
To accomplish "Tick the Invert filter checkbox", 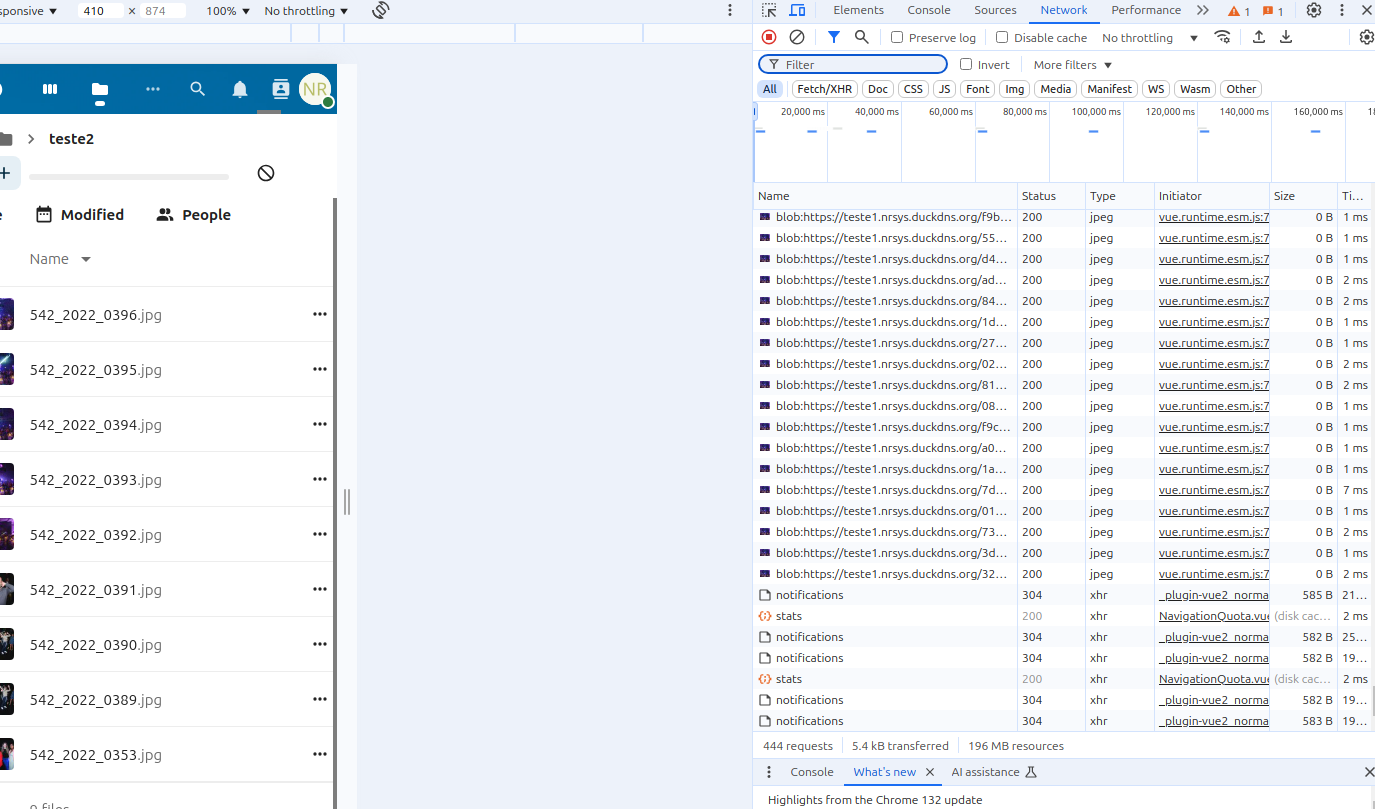I will [x=966, y=64].
